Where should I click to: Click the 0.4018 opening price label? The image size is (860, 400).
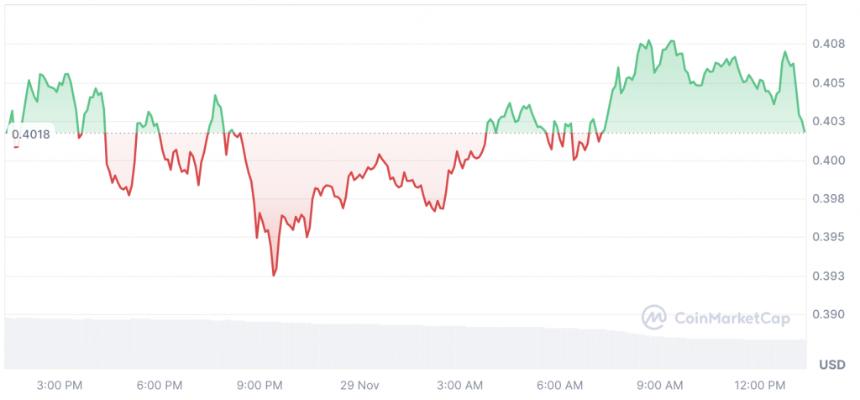[x=31, y=134]
